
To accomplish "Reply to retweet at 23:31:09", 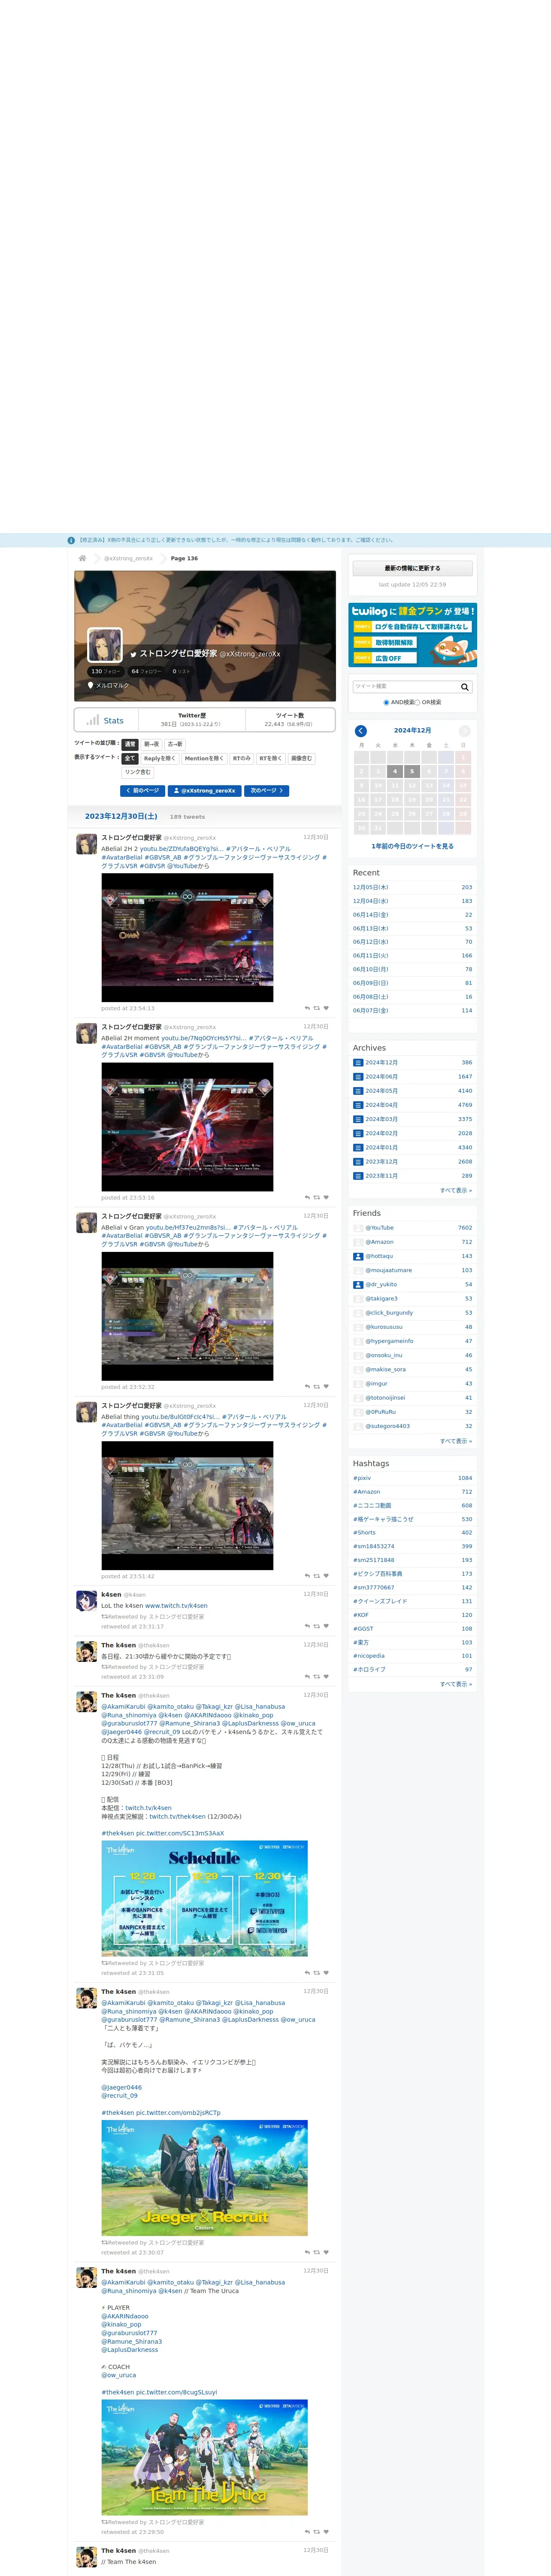I will 307,1676.
